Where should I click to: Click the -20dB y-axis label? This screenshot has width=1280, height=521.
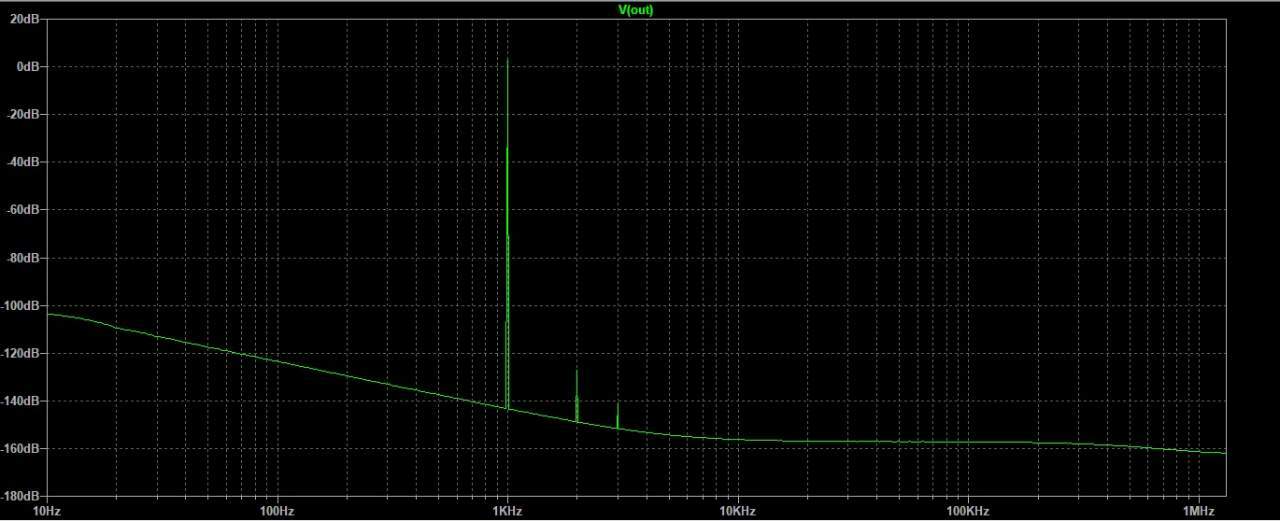[x=25, y=115]
